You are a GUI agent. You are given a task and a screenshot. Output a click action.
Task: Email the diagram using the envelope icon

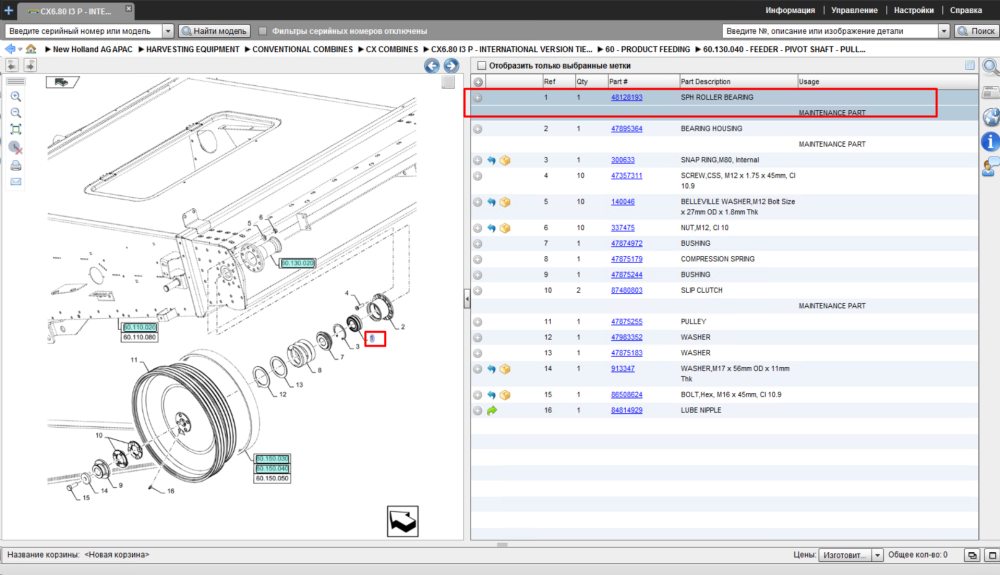click(16, 182)
